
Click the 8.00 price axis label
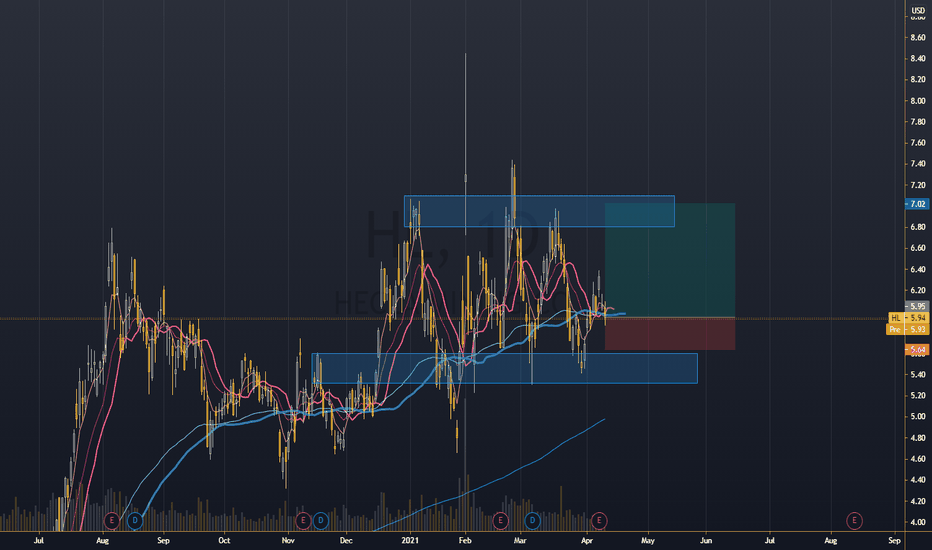pyautogui.click(x=918, y=100)
